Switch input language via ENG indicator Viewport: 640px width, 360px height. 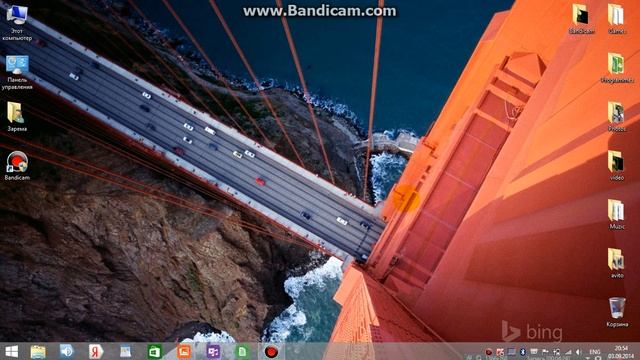pos(595,352)
